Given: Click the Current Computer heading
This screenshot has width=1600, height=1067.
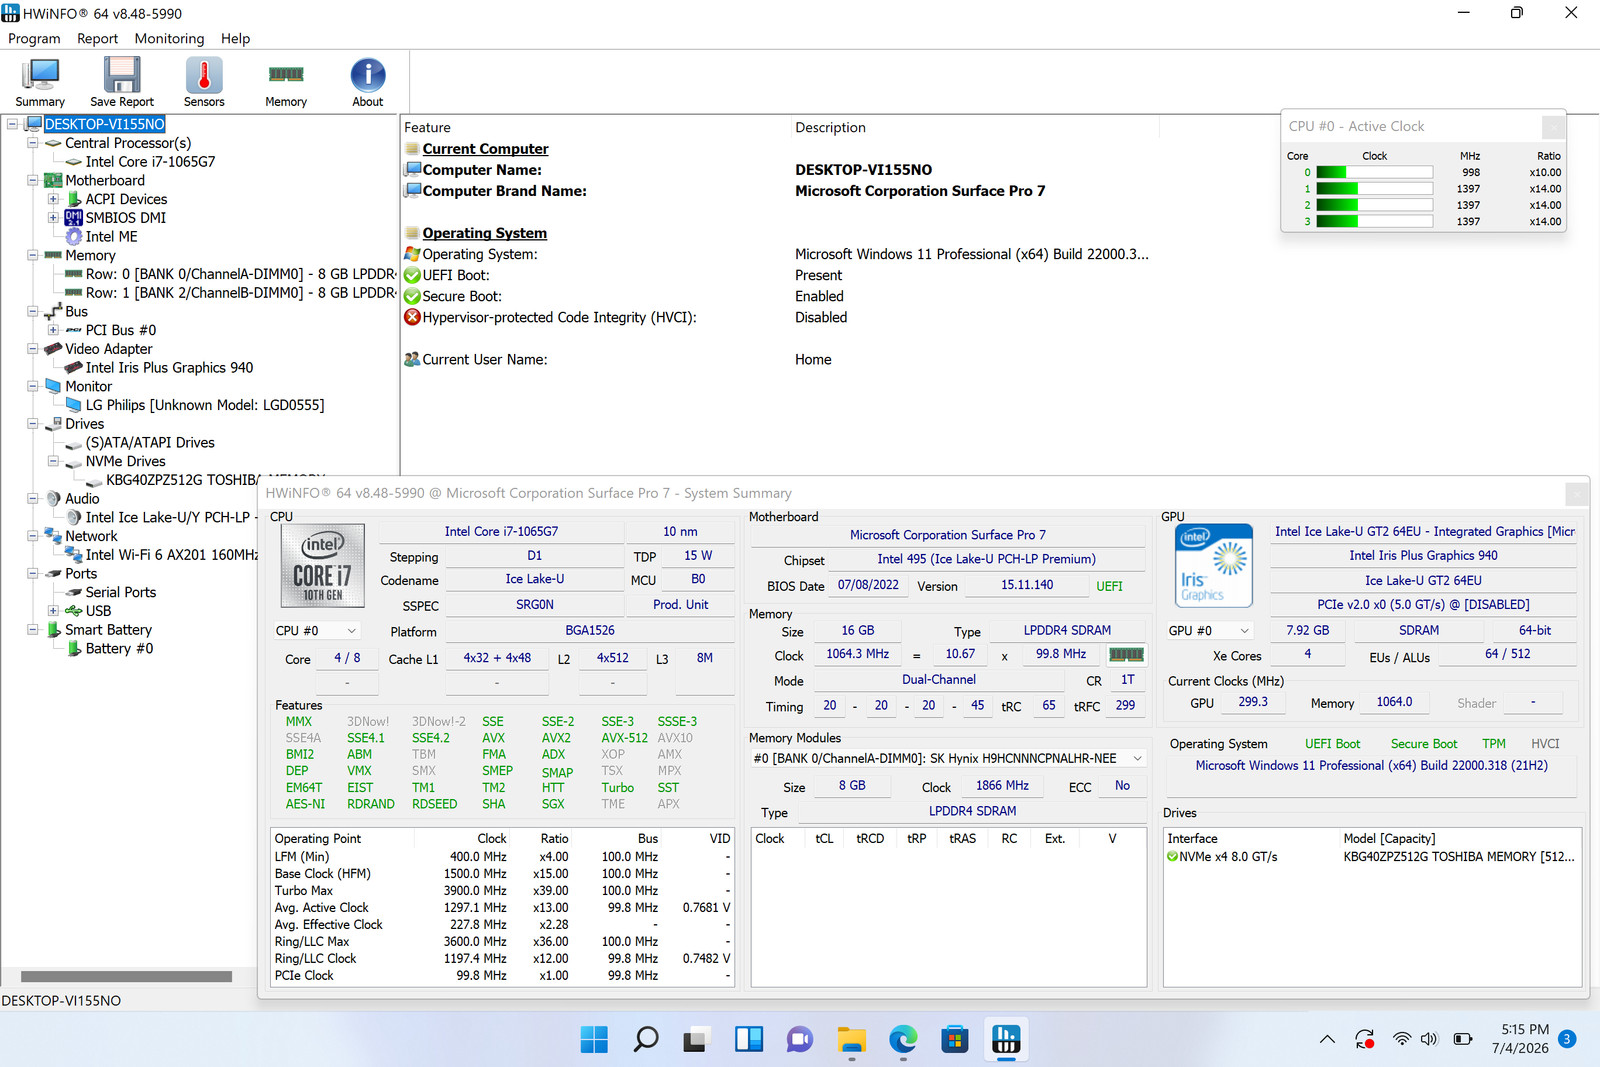Looking at the screenshot, I should pyautogui.click(x=485, y=149).
